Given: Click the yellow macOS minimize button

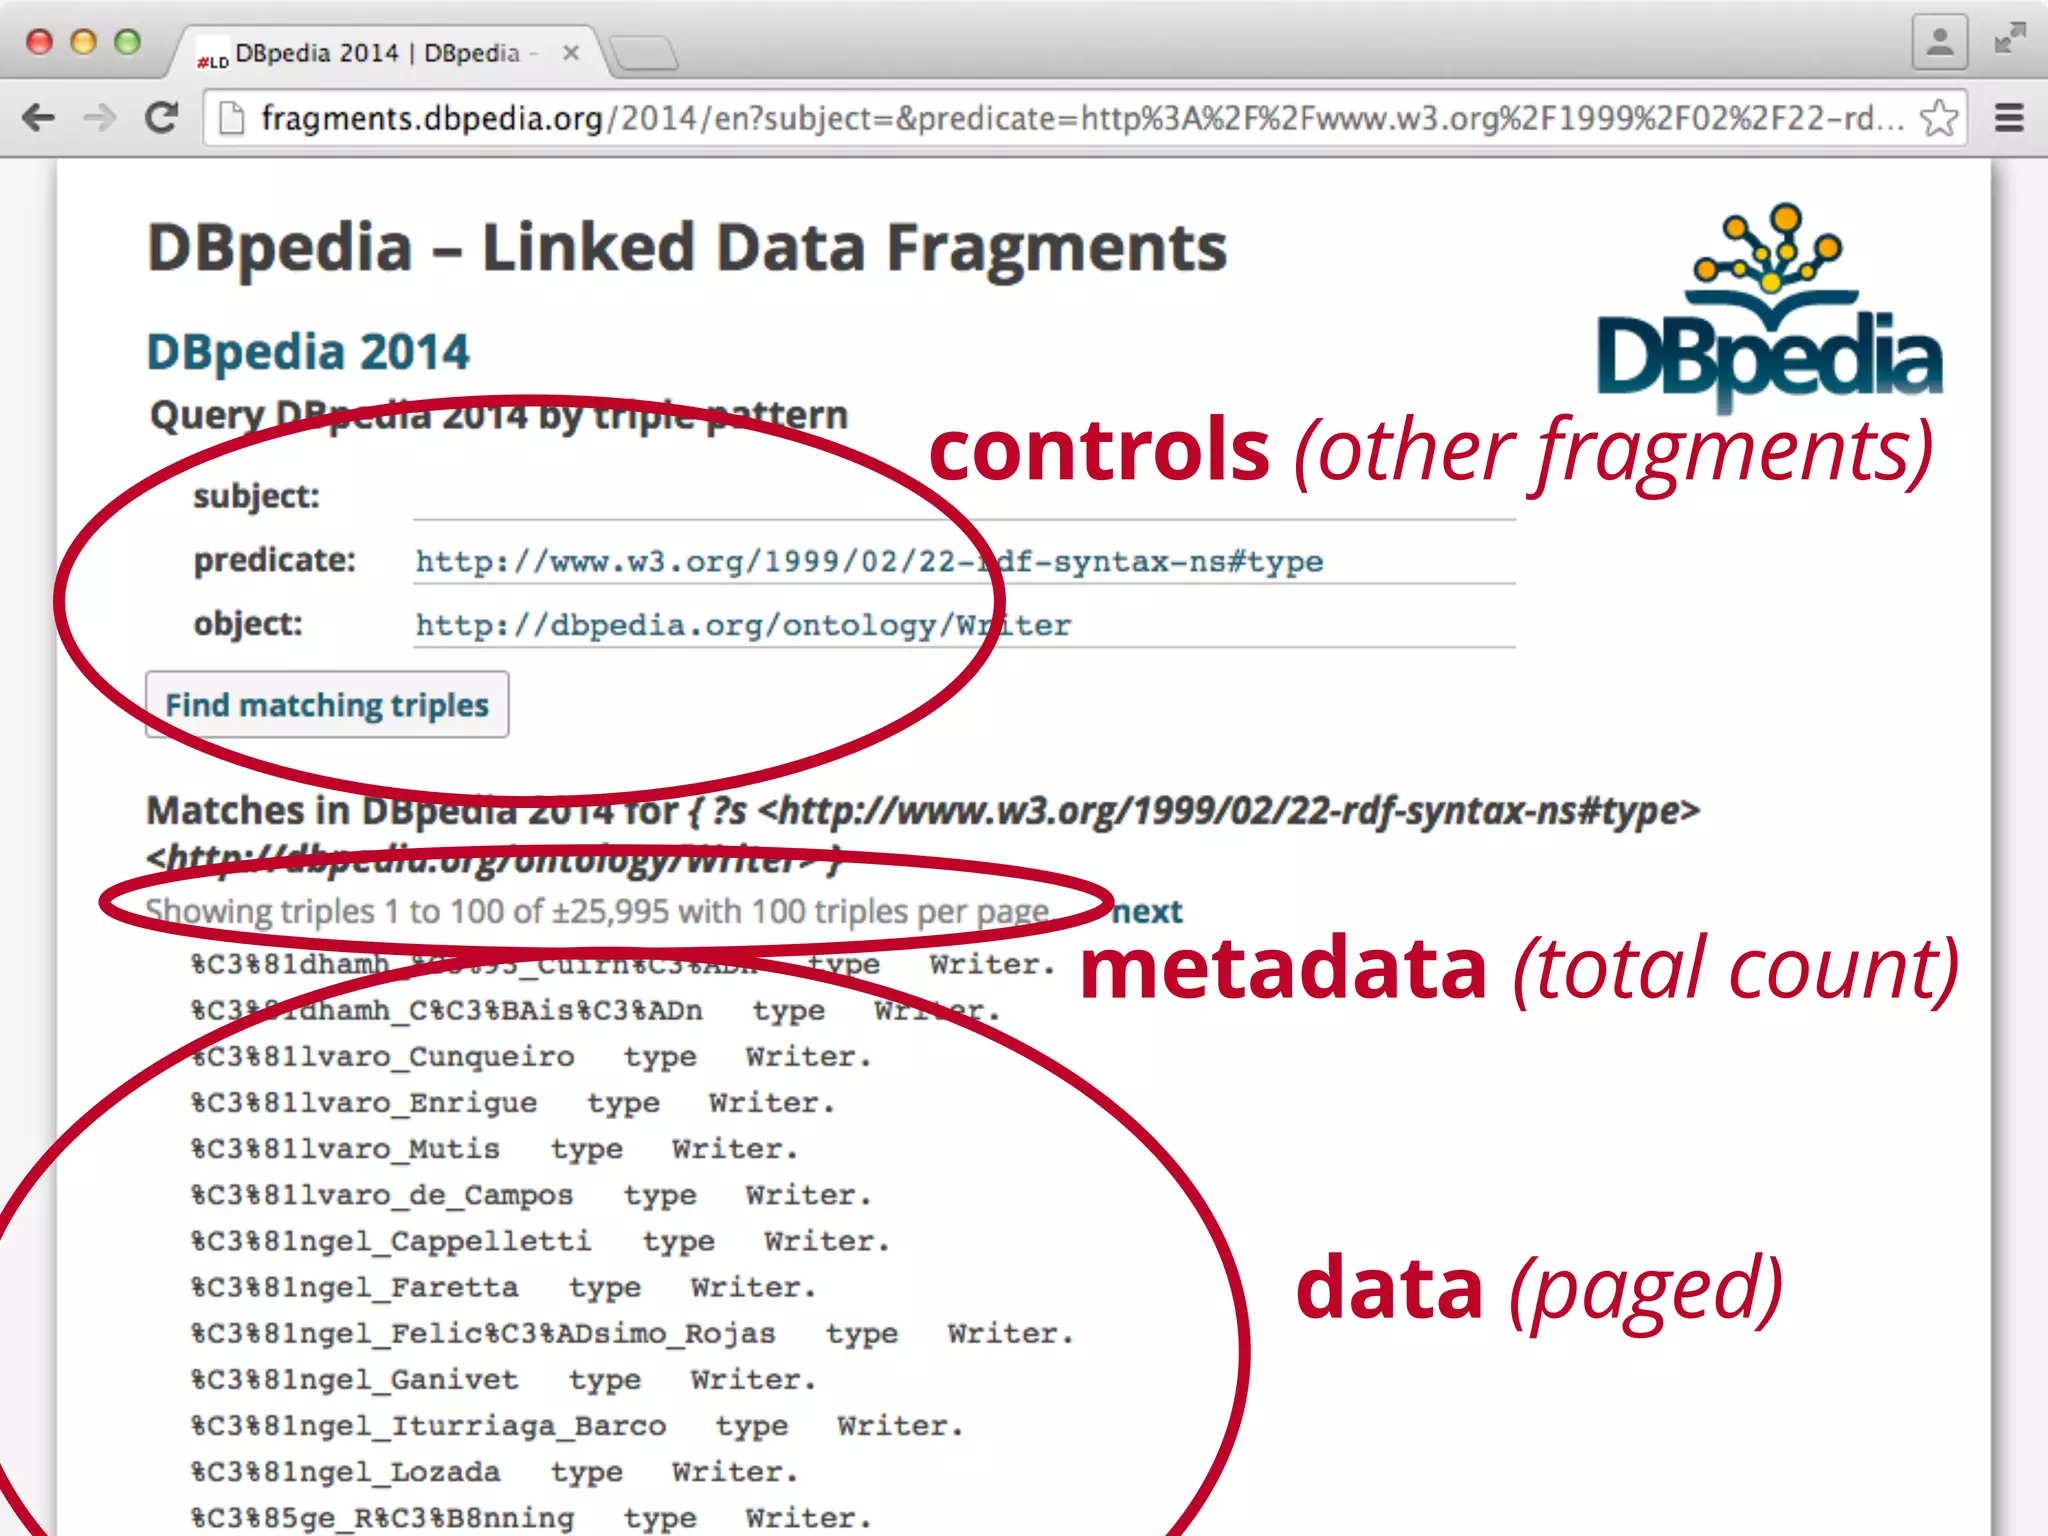Looking at the screenshot, I should [84, 41].
